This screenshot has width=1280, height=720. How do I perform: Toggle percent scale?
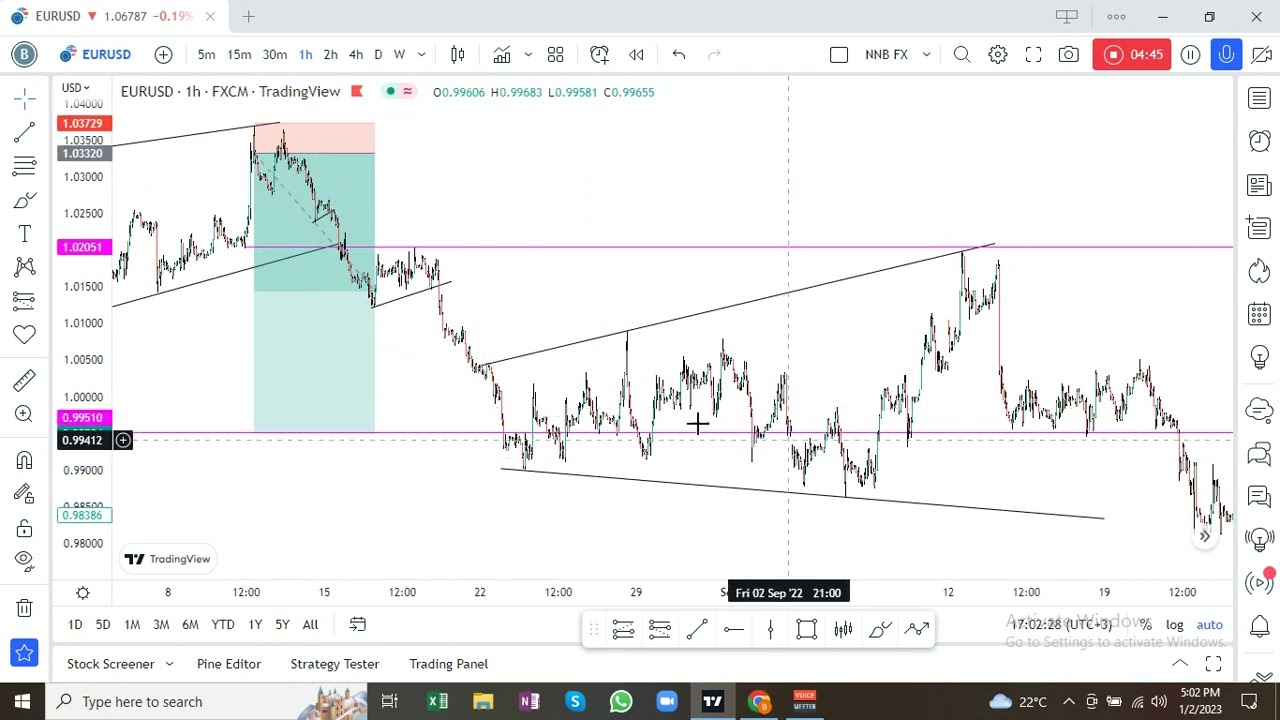tap(1145, 625)
